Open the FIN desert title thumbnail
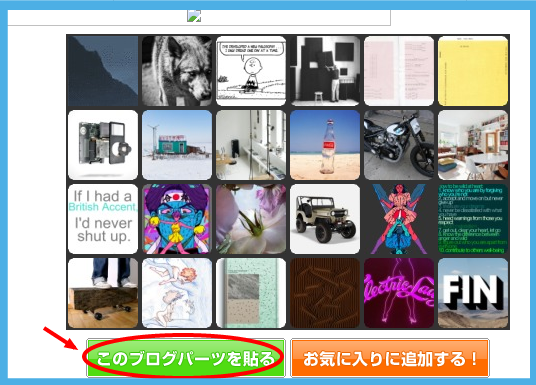The height and width of the screenshot is (385, 536). pyautogui.click(x=473, y=293)
